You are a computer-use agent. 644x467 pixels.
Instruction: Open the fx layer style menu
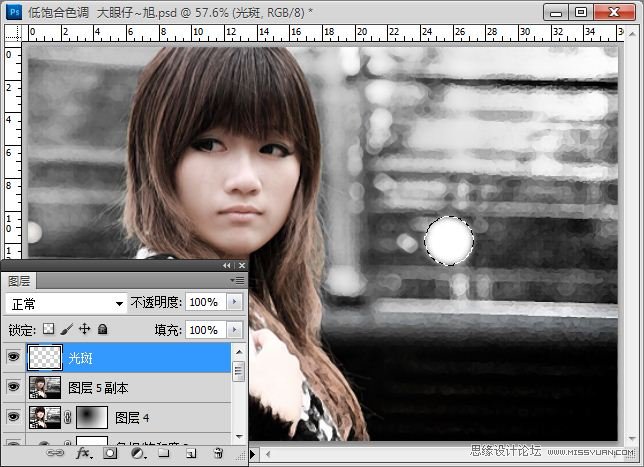click(x=84, y=453)
